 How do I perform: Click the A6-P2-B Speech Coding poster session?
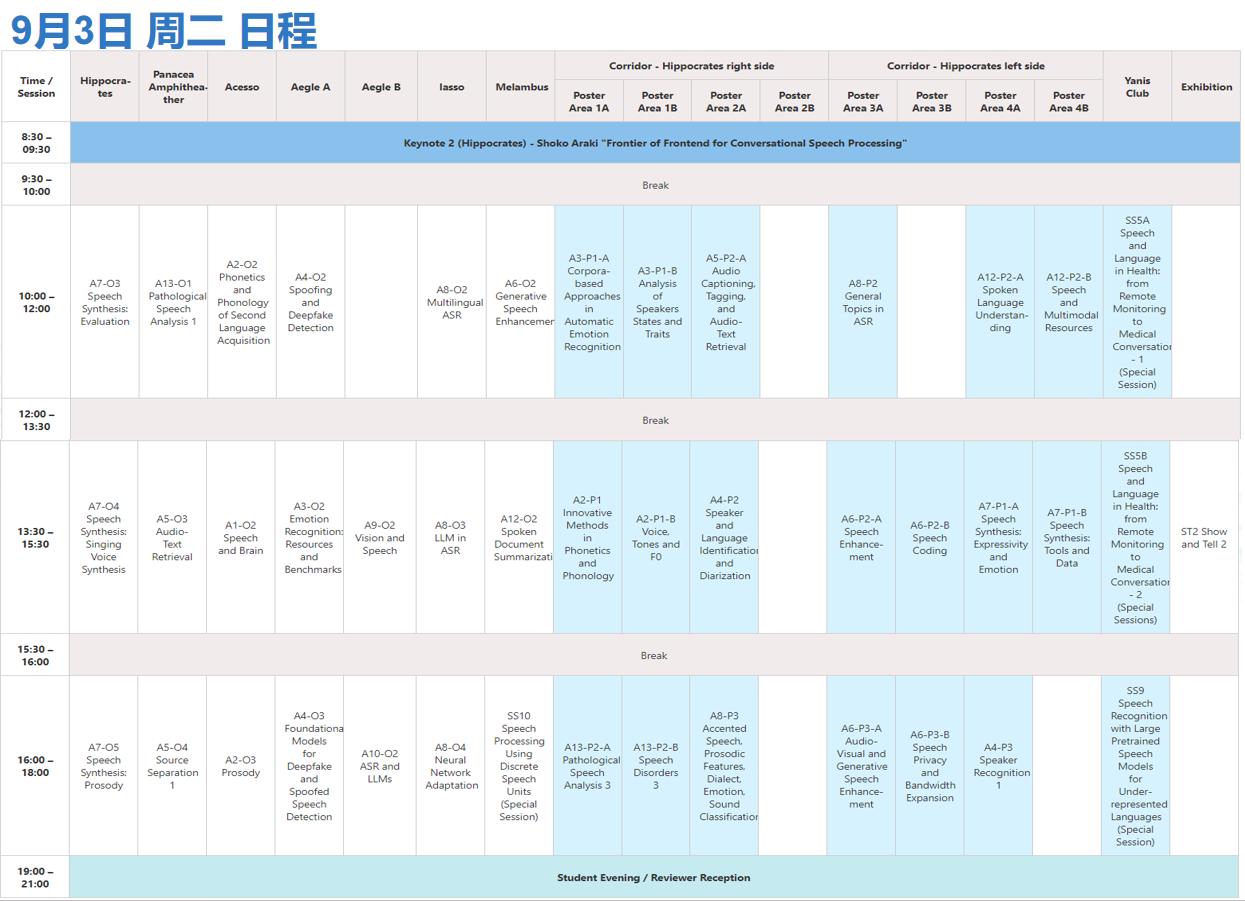click(929, 538)
